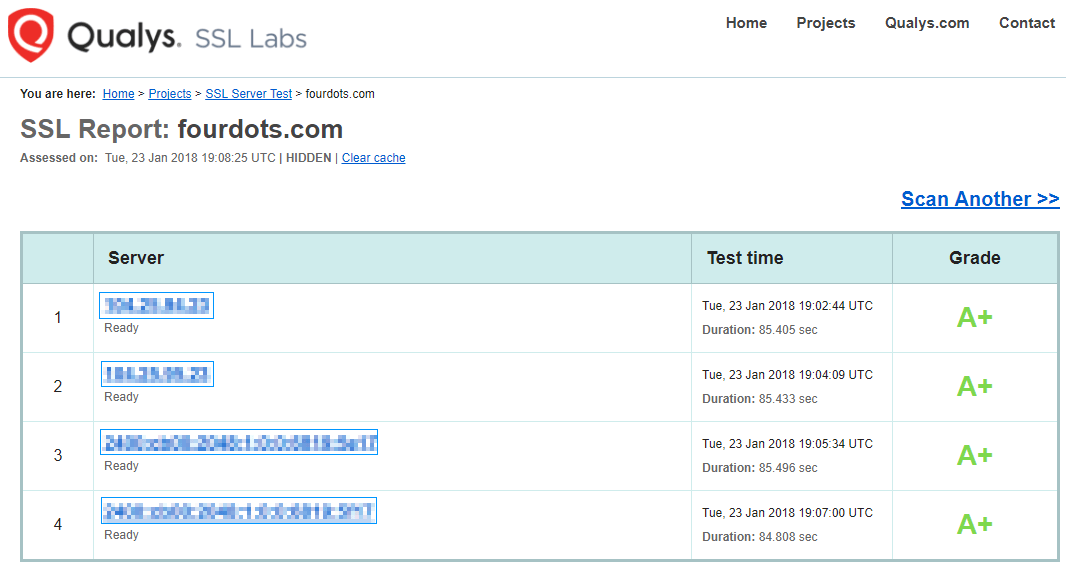Viewport: 1066px width, 567px height.
Task: Click test time 19:07:00 UTC
Action: click(x=787, y=513)
